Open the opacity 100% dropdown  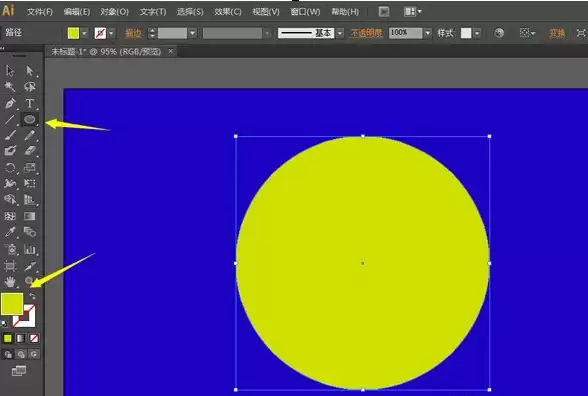click(x=428, y=33)
